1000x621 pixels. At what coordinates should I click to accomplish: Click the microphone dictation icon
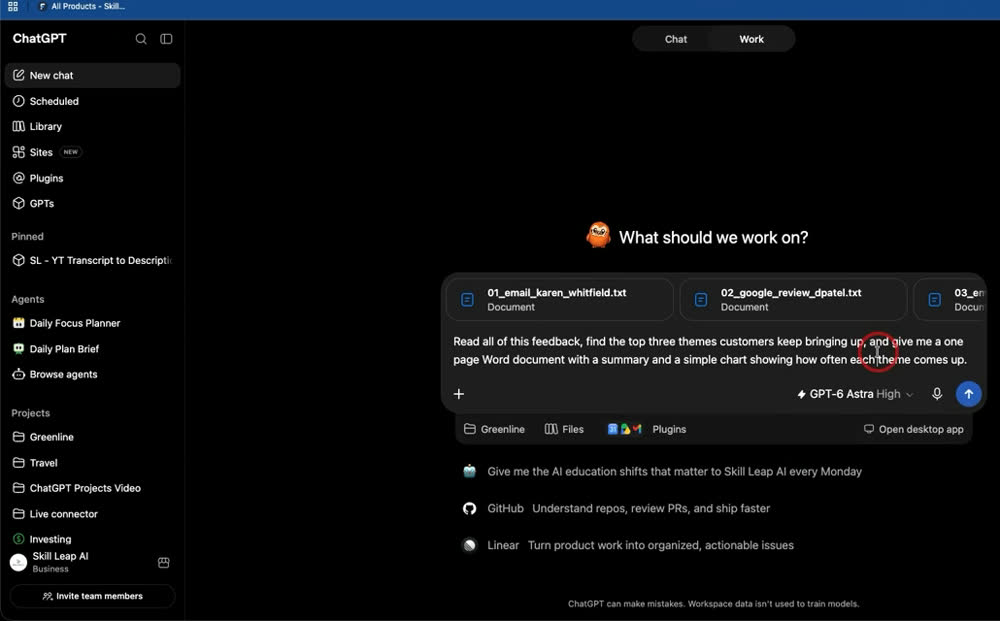(x=936, y=394)
